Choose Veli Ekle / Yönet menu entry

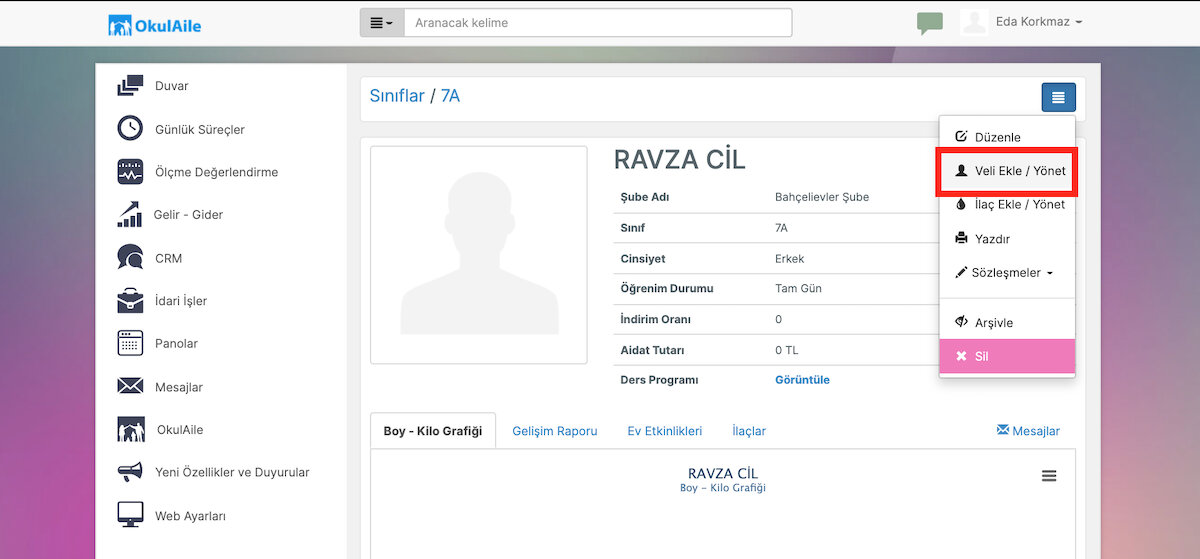1007,171
